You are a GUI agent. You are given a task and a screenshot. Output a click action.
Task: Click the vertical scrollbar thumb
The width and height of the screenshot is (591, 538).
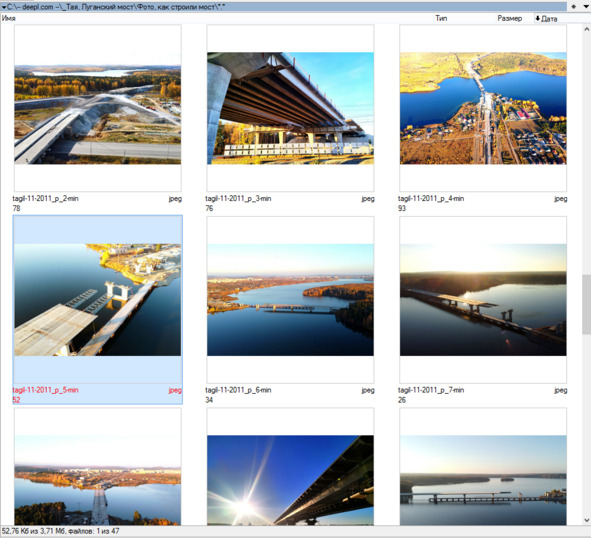[586, 304]
